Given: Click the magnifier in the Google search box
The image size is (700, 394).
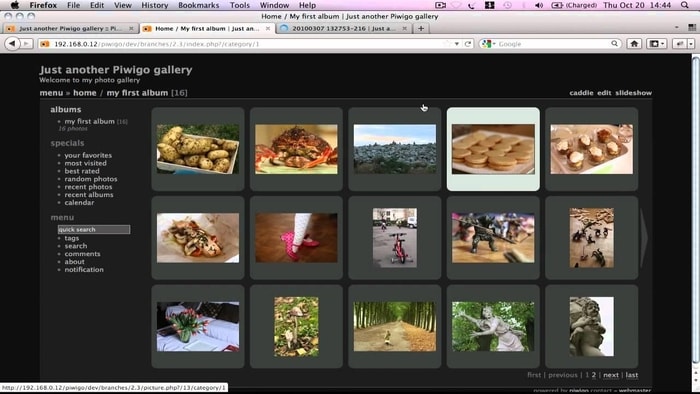Looking at the screenshot, I should pyautogui.click(x=615, y=44).
